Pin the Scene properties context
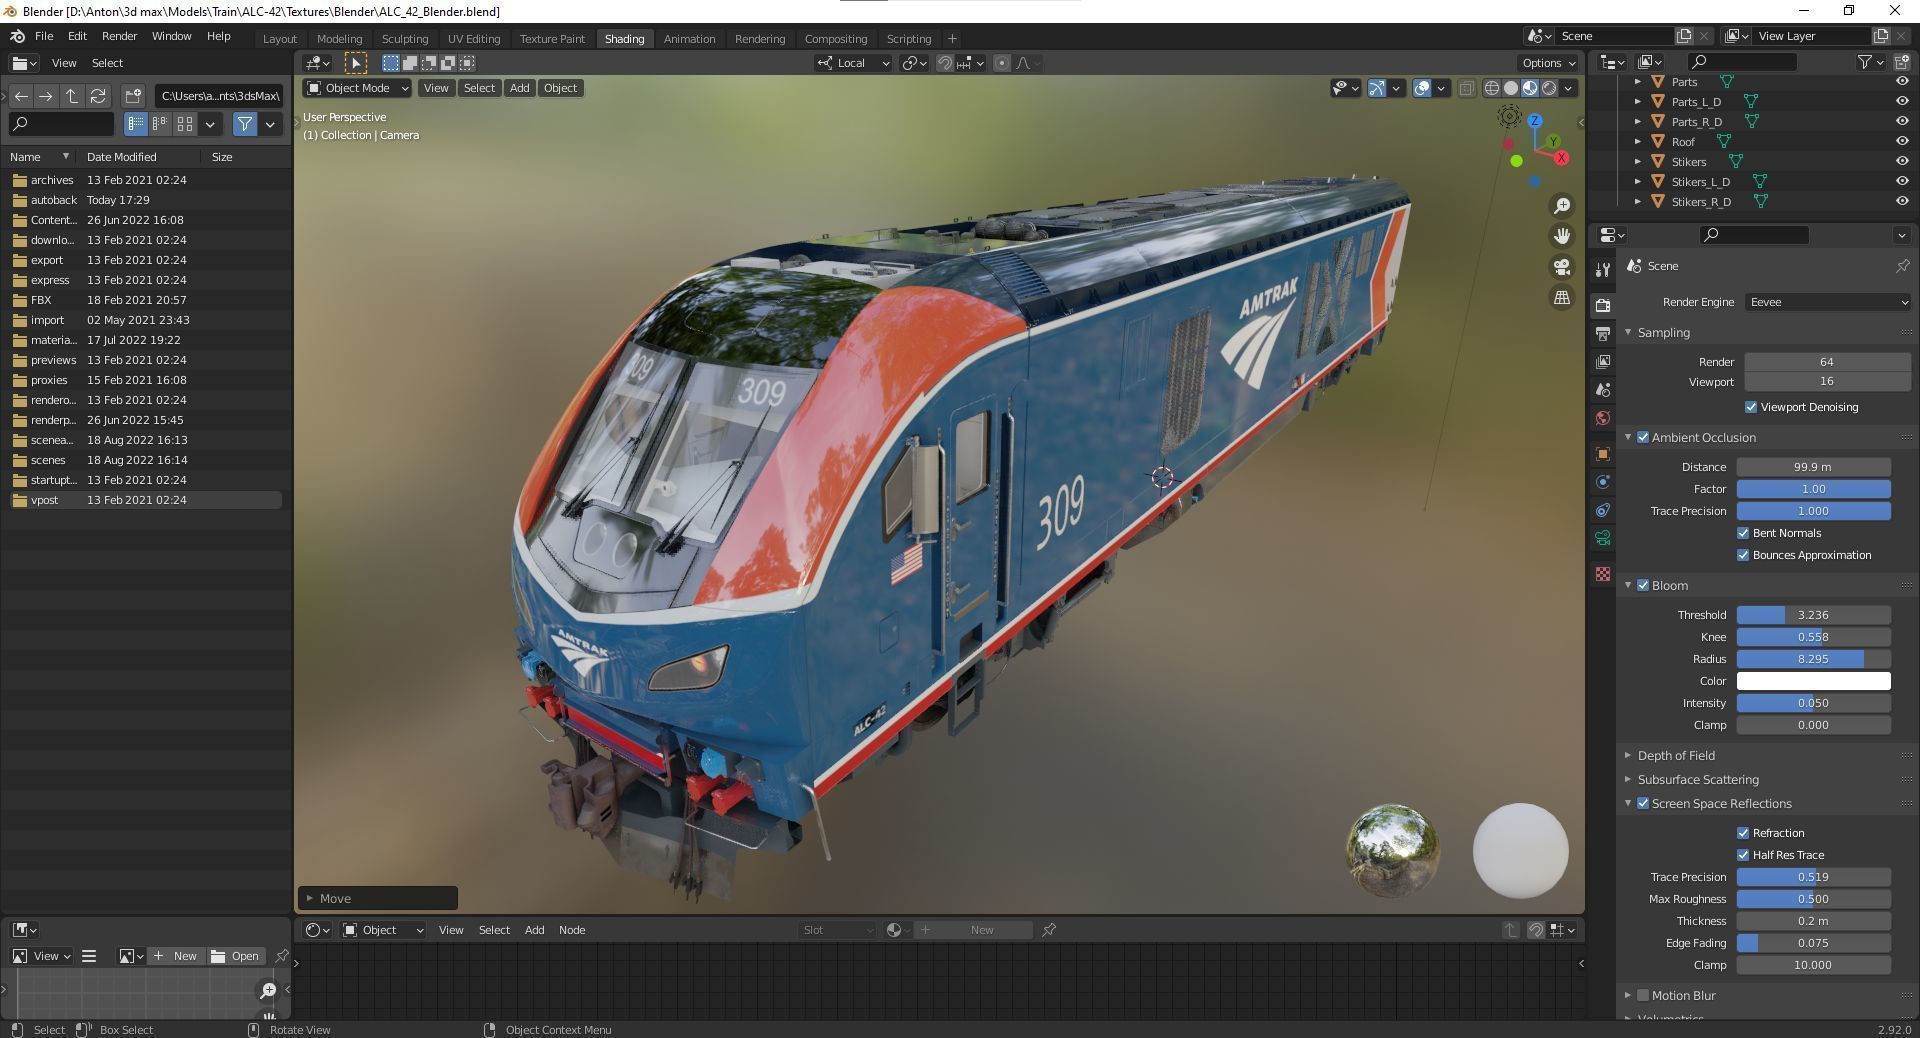 pyautogui.click(x=1902, y=266)
